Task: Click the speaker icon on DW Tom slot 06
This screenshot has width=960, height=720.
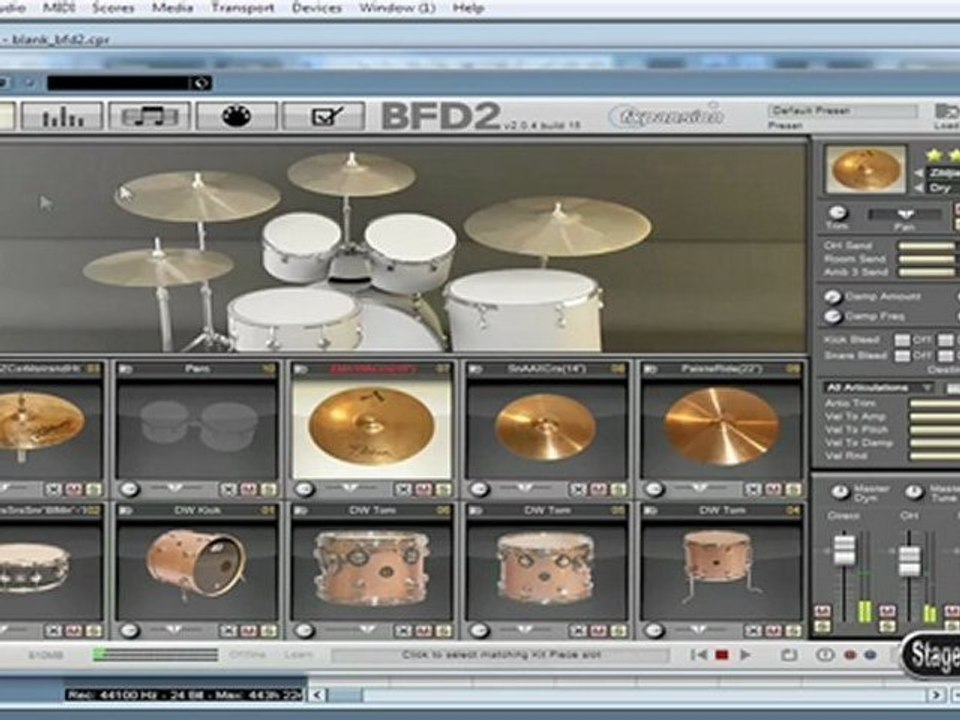Action: coord(301,510)
